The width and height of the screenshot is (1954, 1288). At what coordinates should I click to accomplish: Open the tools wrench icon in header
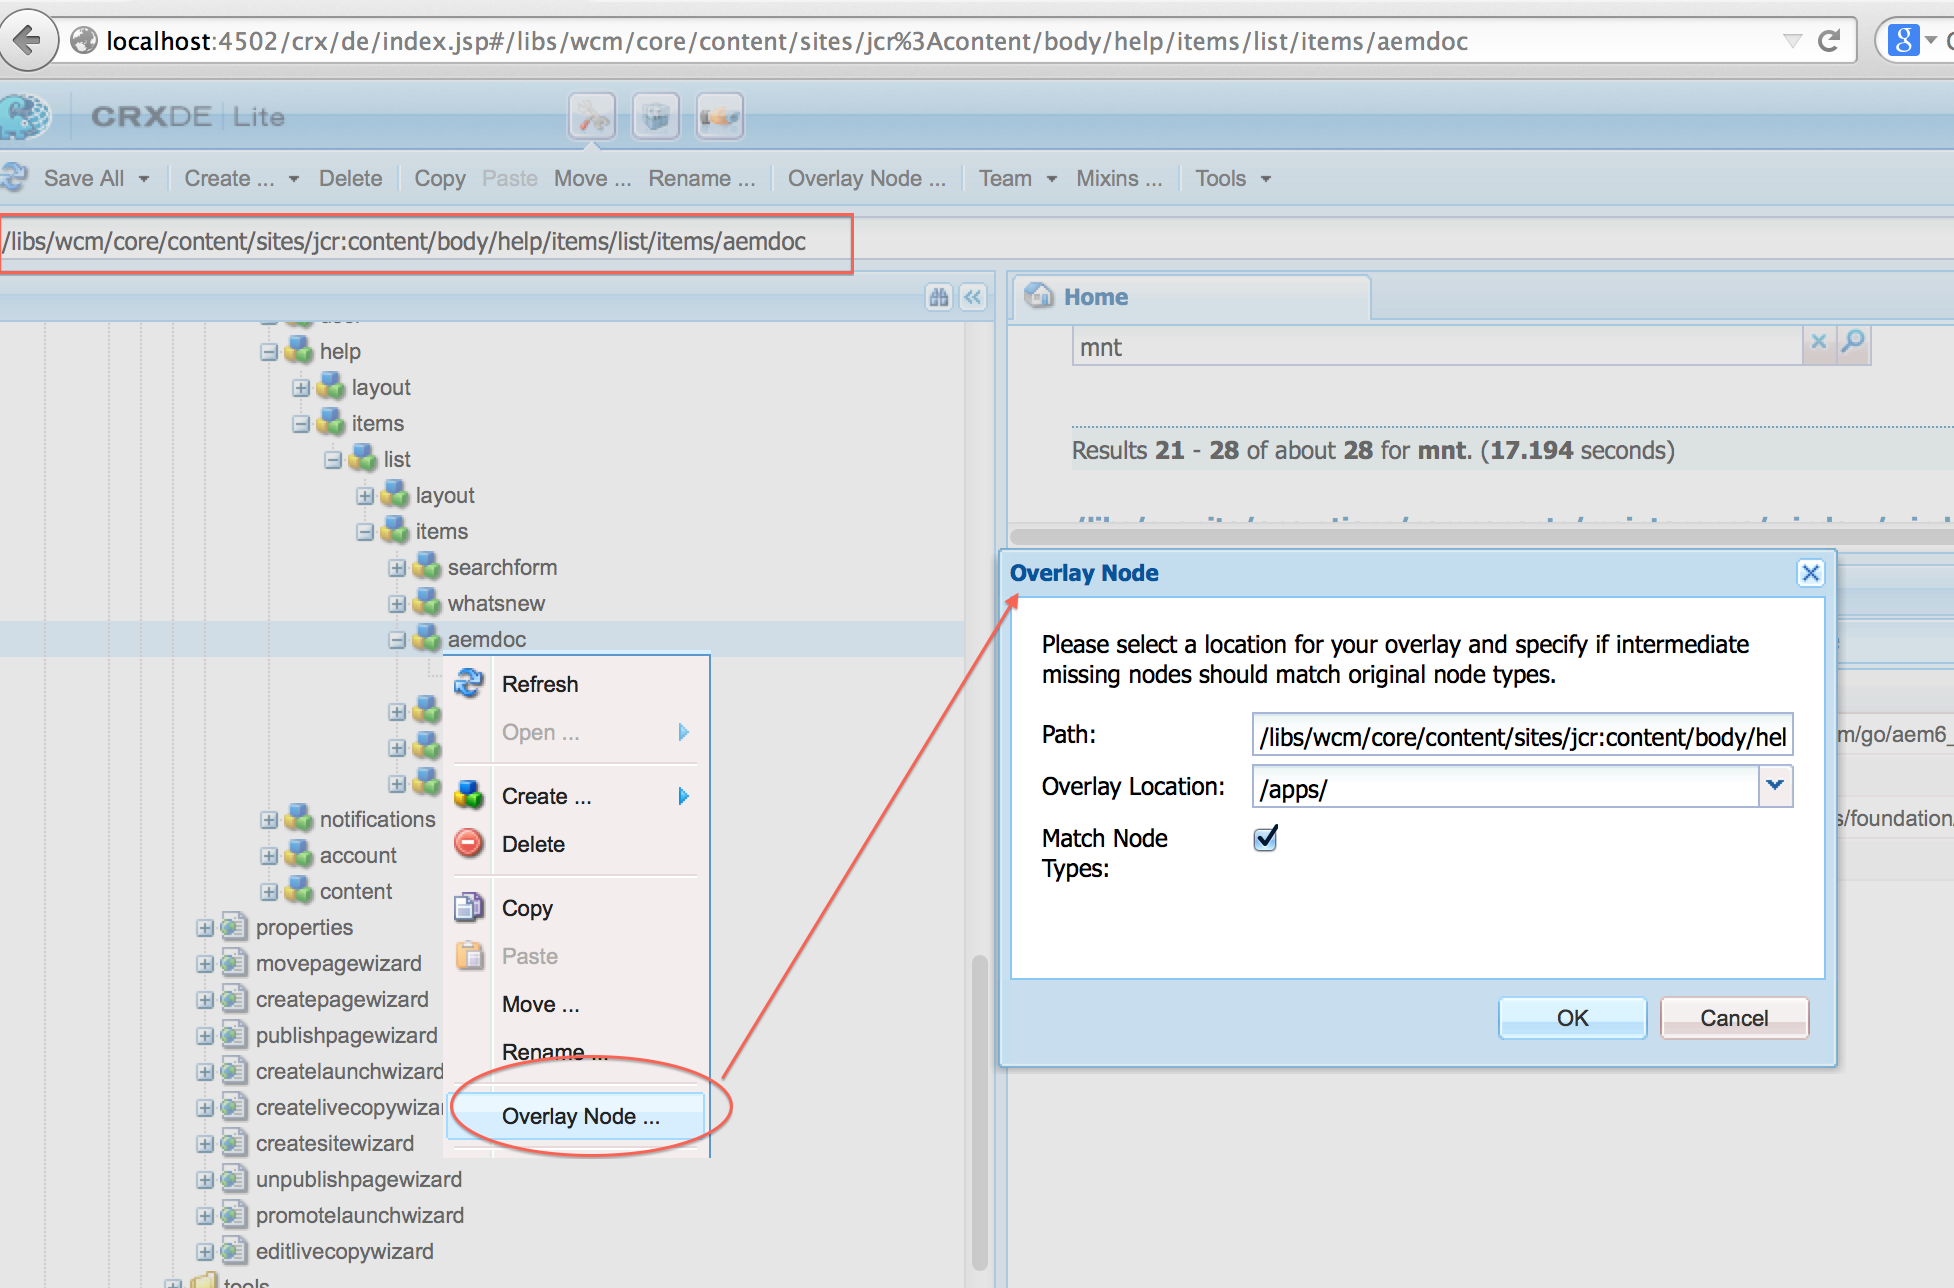(x=592, y=117)
